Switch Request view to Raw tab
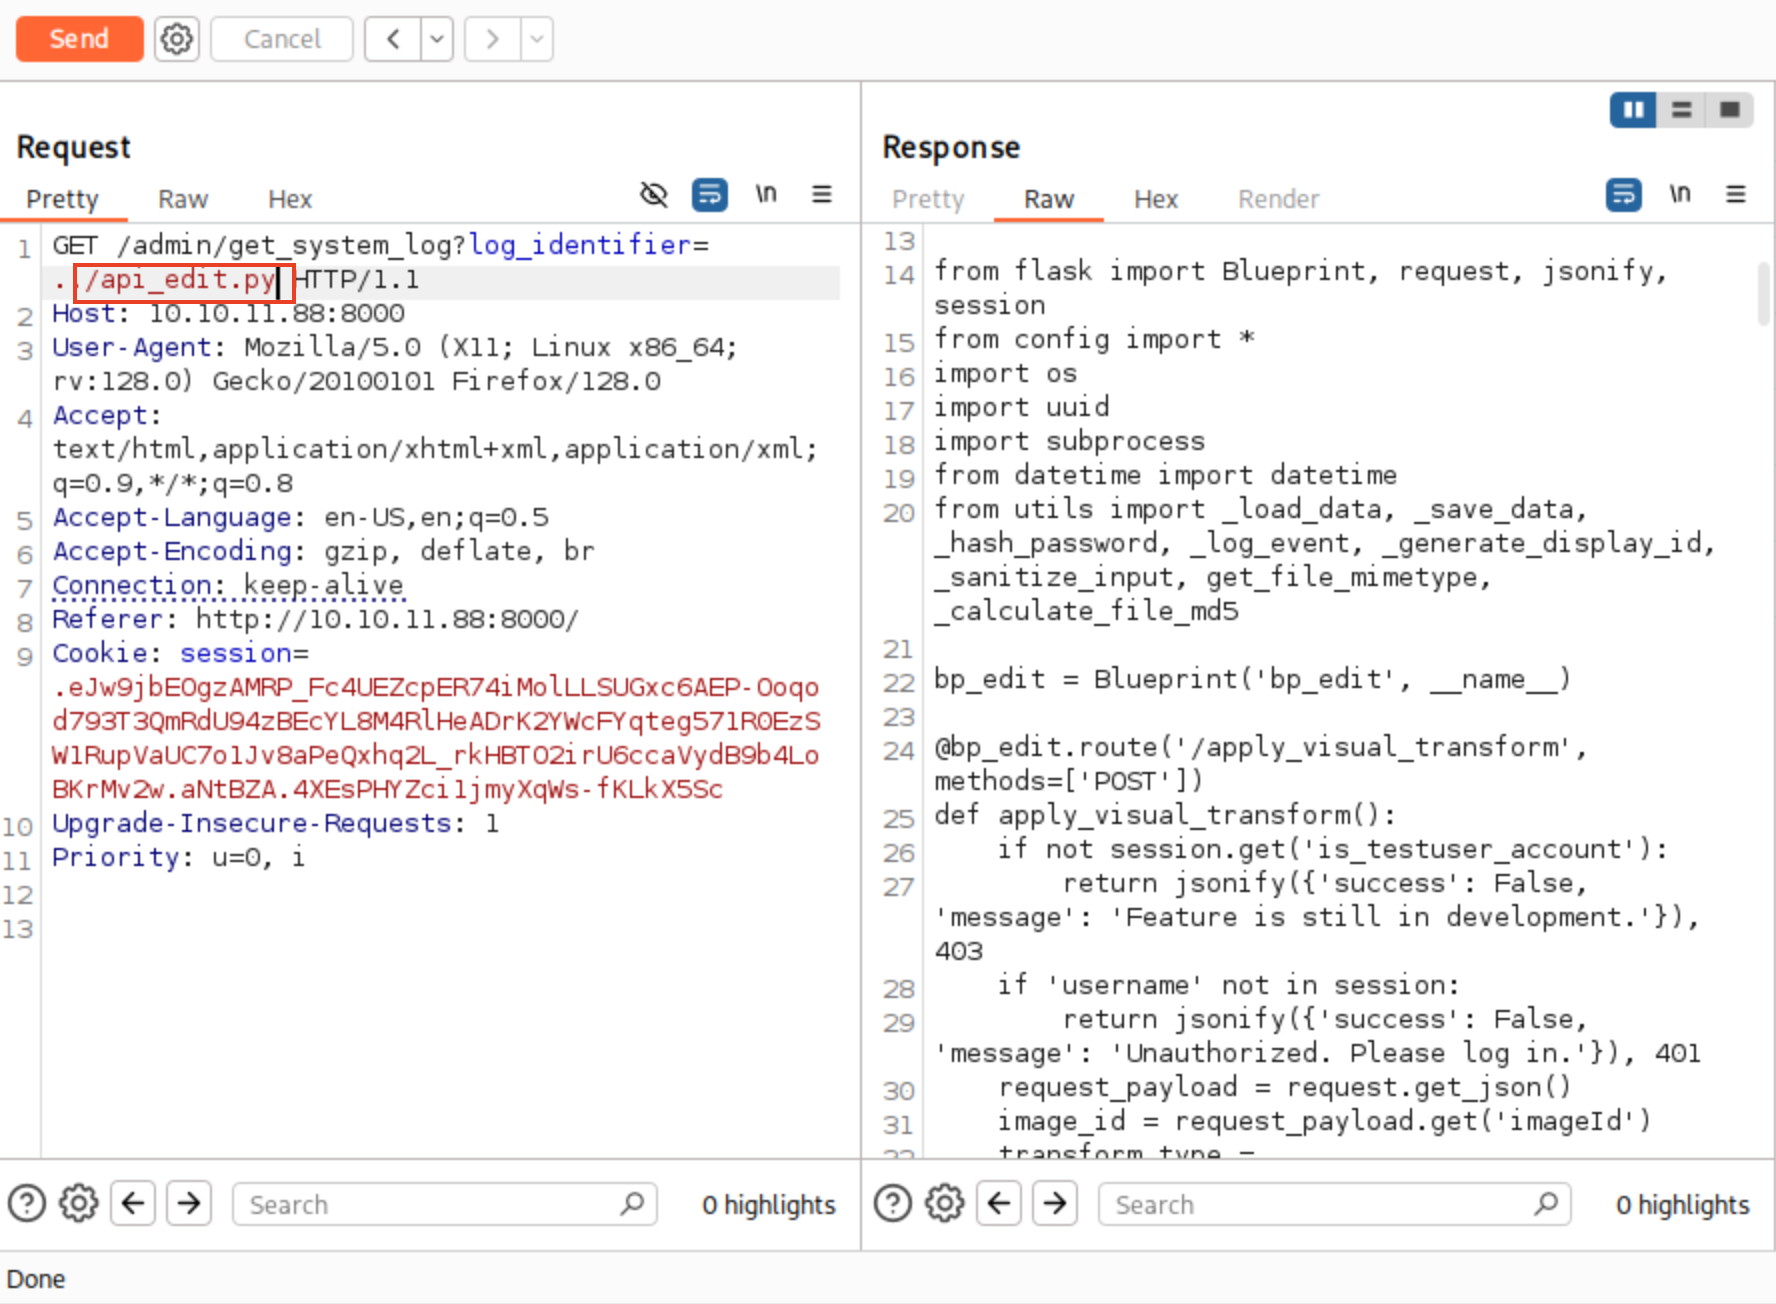This screenshot has height=1304, width=1776. point(183,199)
